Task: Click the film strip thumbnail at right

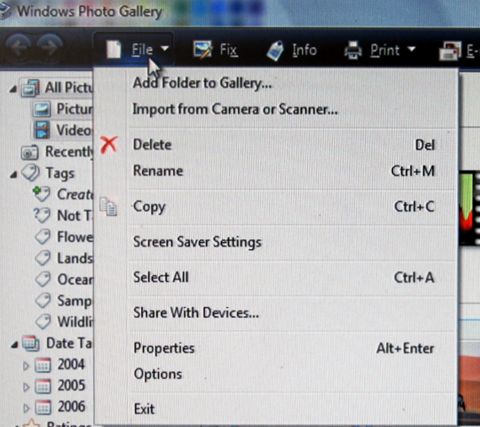Action: [469, 208]
